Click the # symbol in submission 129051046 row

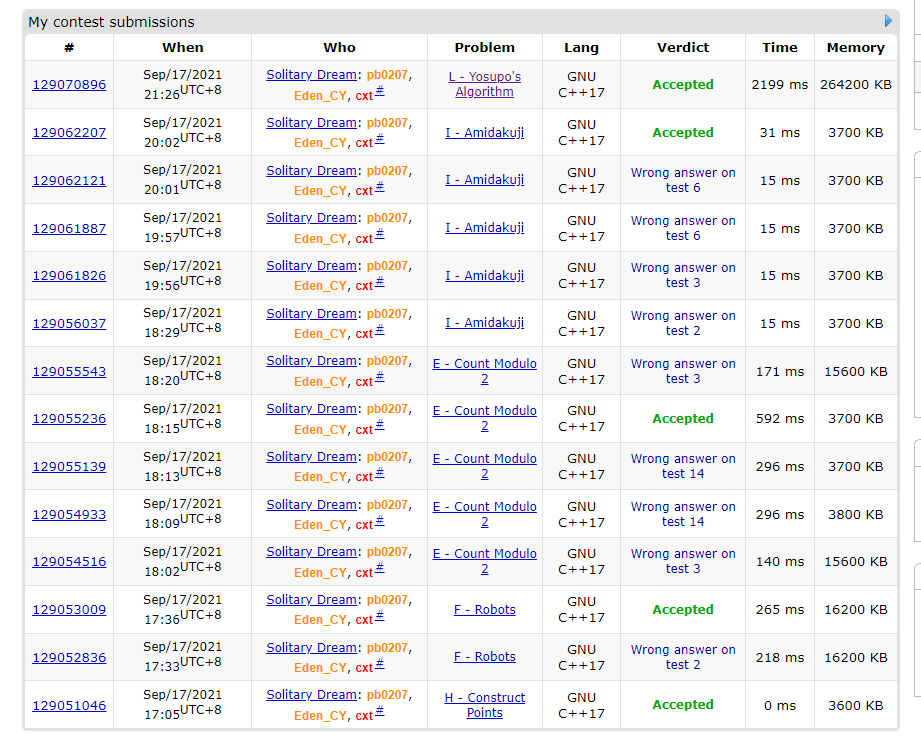(379, 712)
